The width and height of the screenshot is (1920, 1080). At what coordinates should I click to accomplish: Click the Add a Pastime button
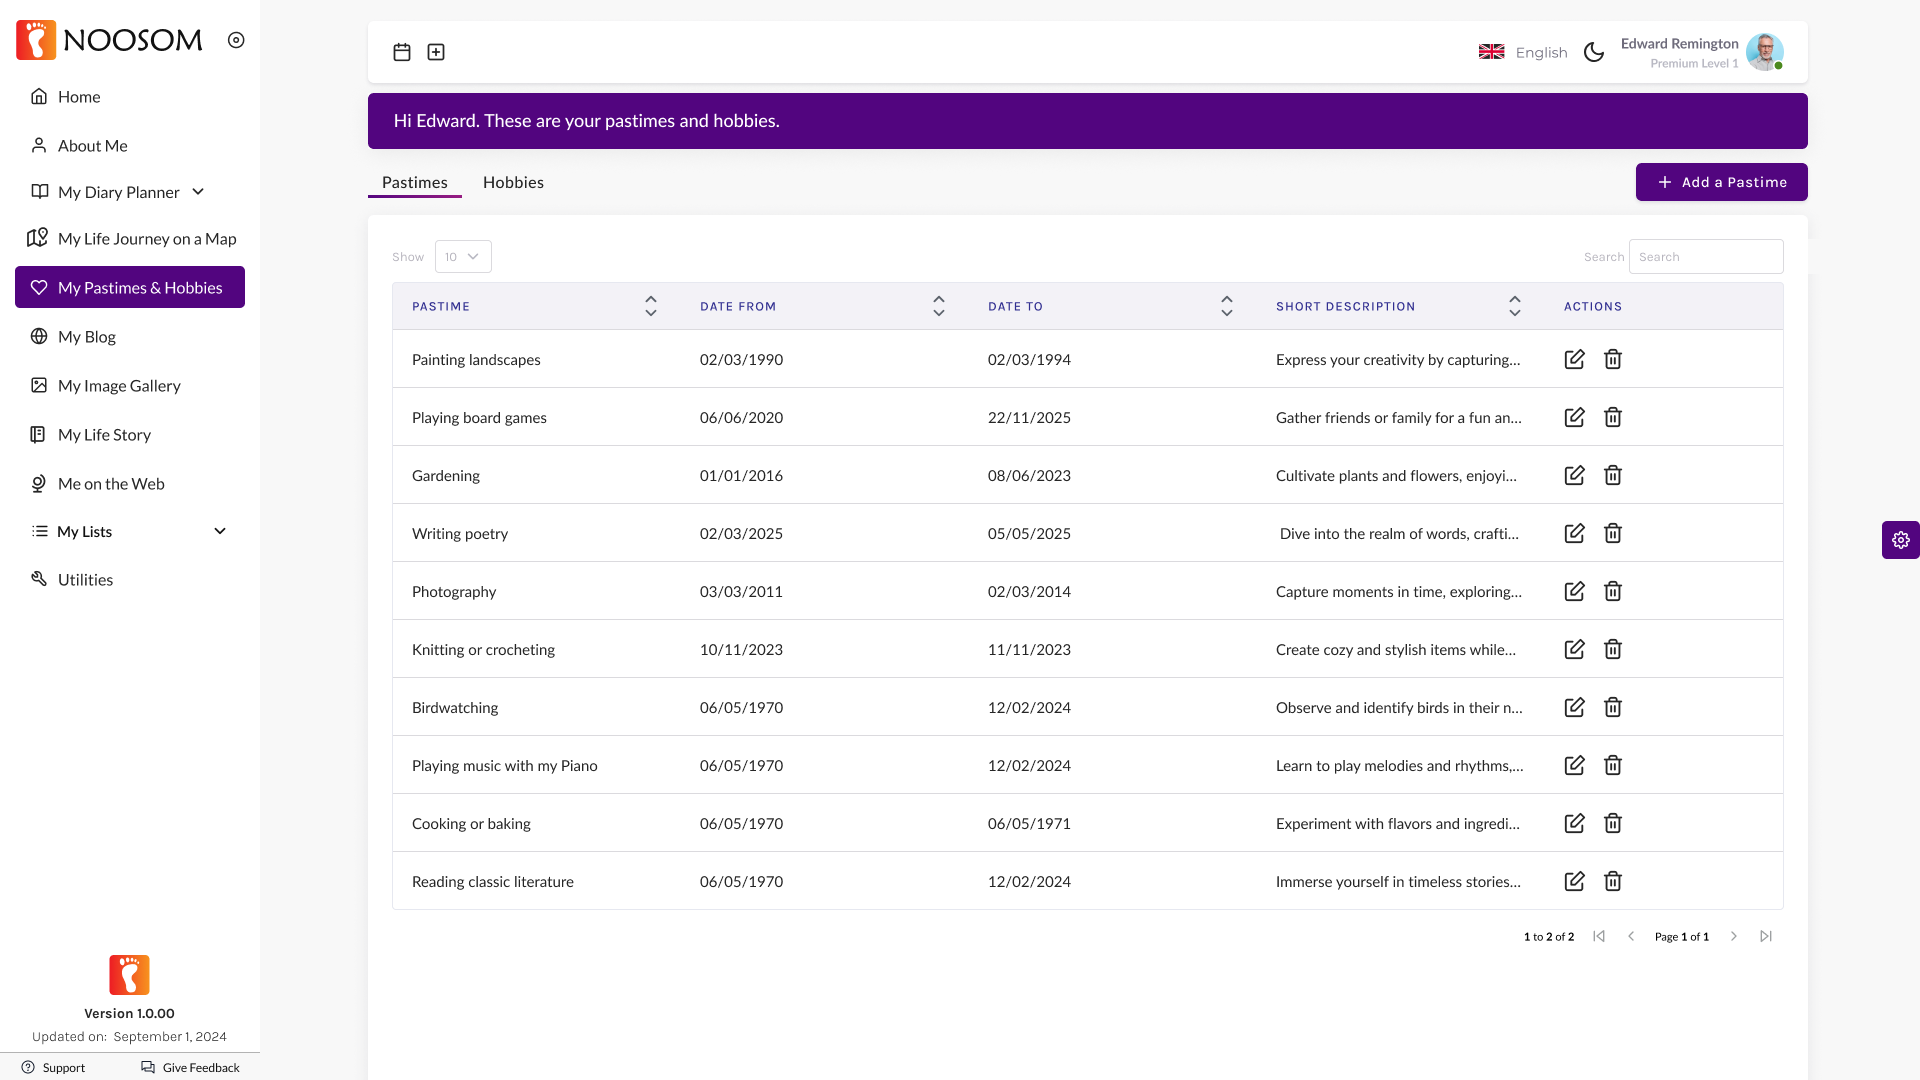(x=1721, y=182)
